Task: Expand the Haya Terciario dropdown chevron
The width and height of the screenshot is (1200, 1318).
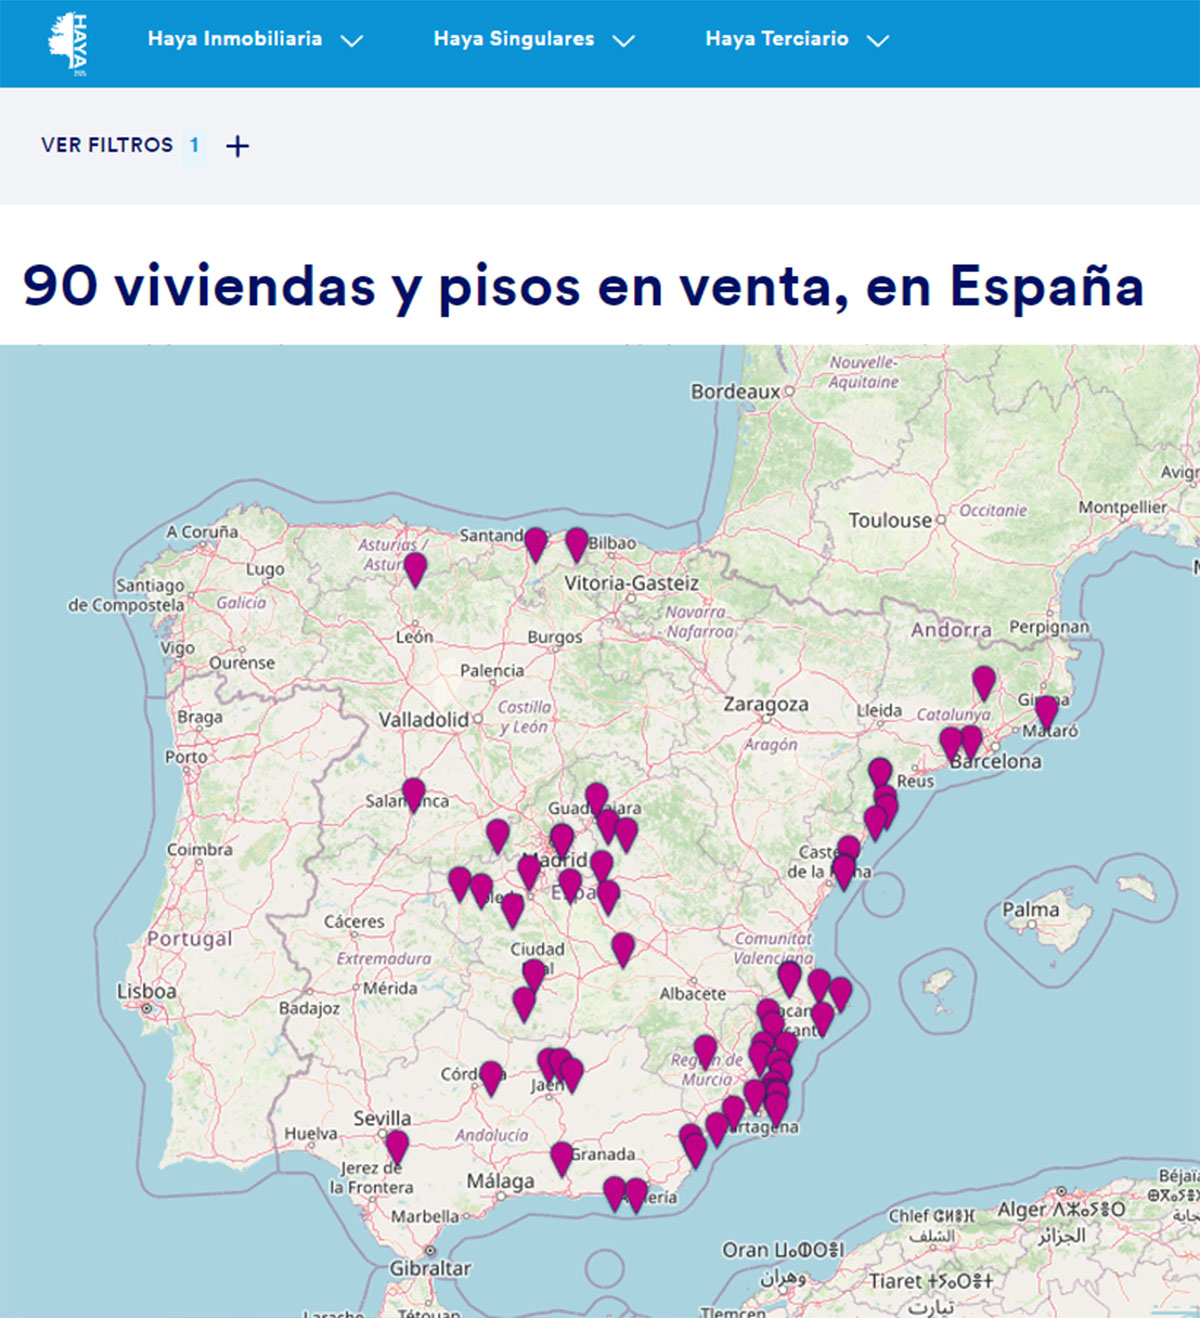Action: pos(878,41)
